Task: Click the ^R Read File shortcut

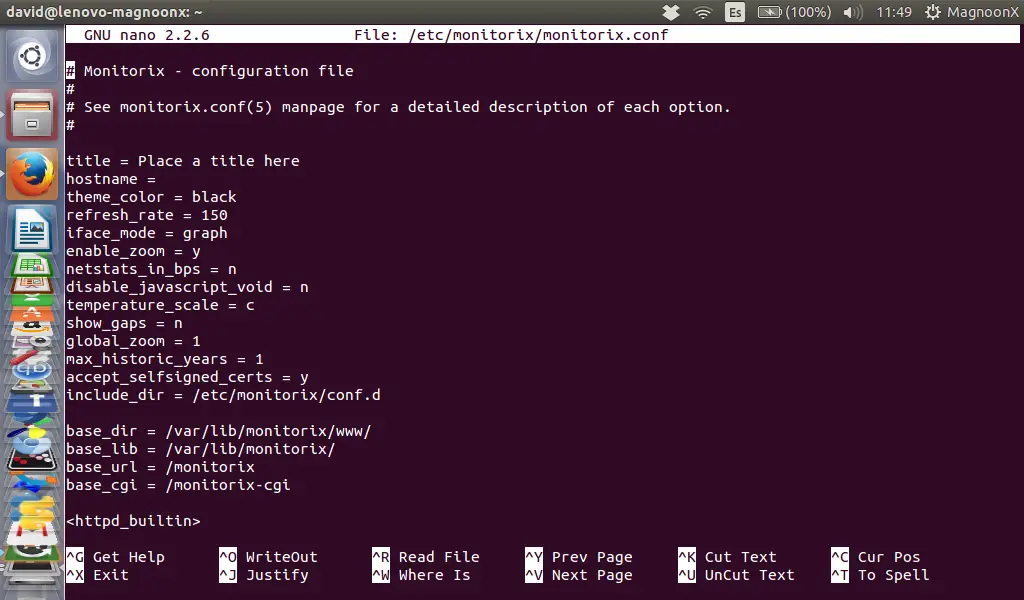Action: [426, 557]
